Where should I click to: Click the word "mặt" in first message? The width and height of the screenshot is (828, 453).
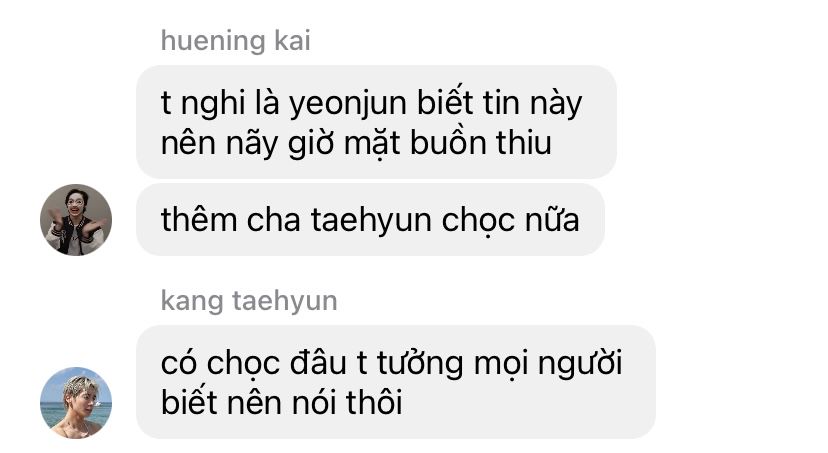372,144
